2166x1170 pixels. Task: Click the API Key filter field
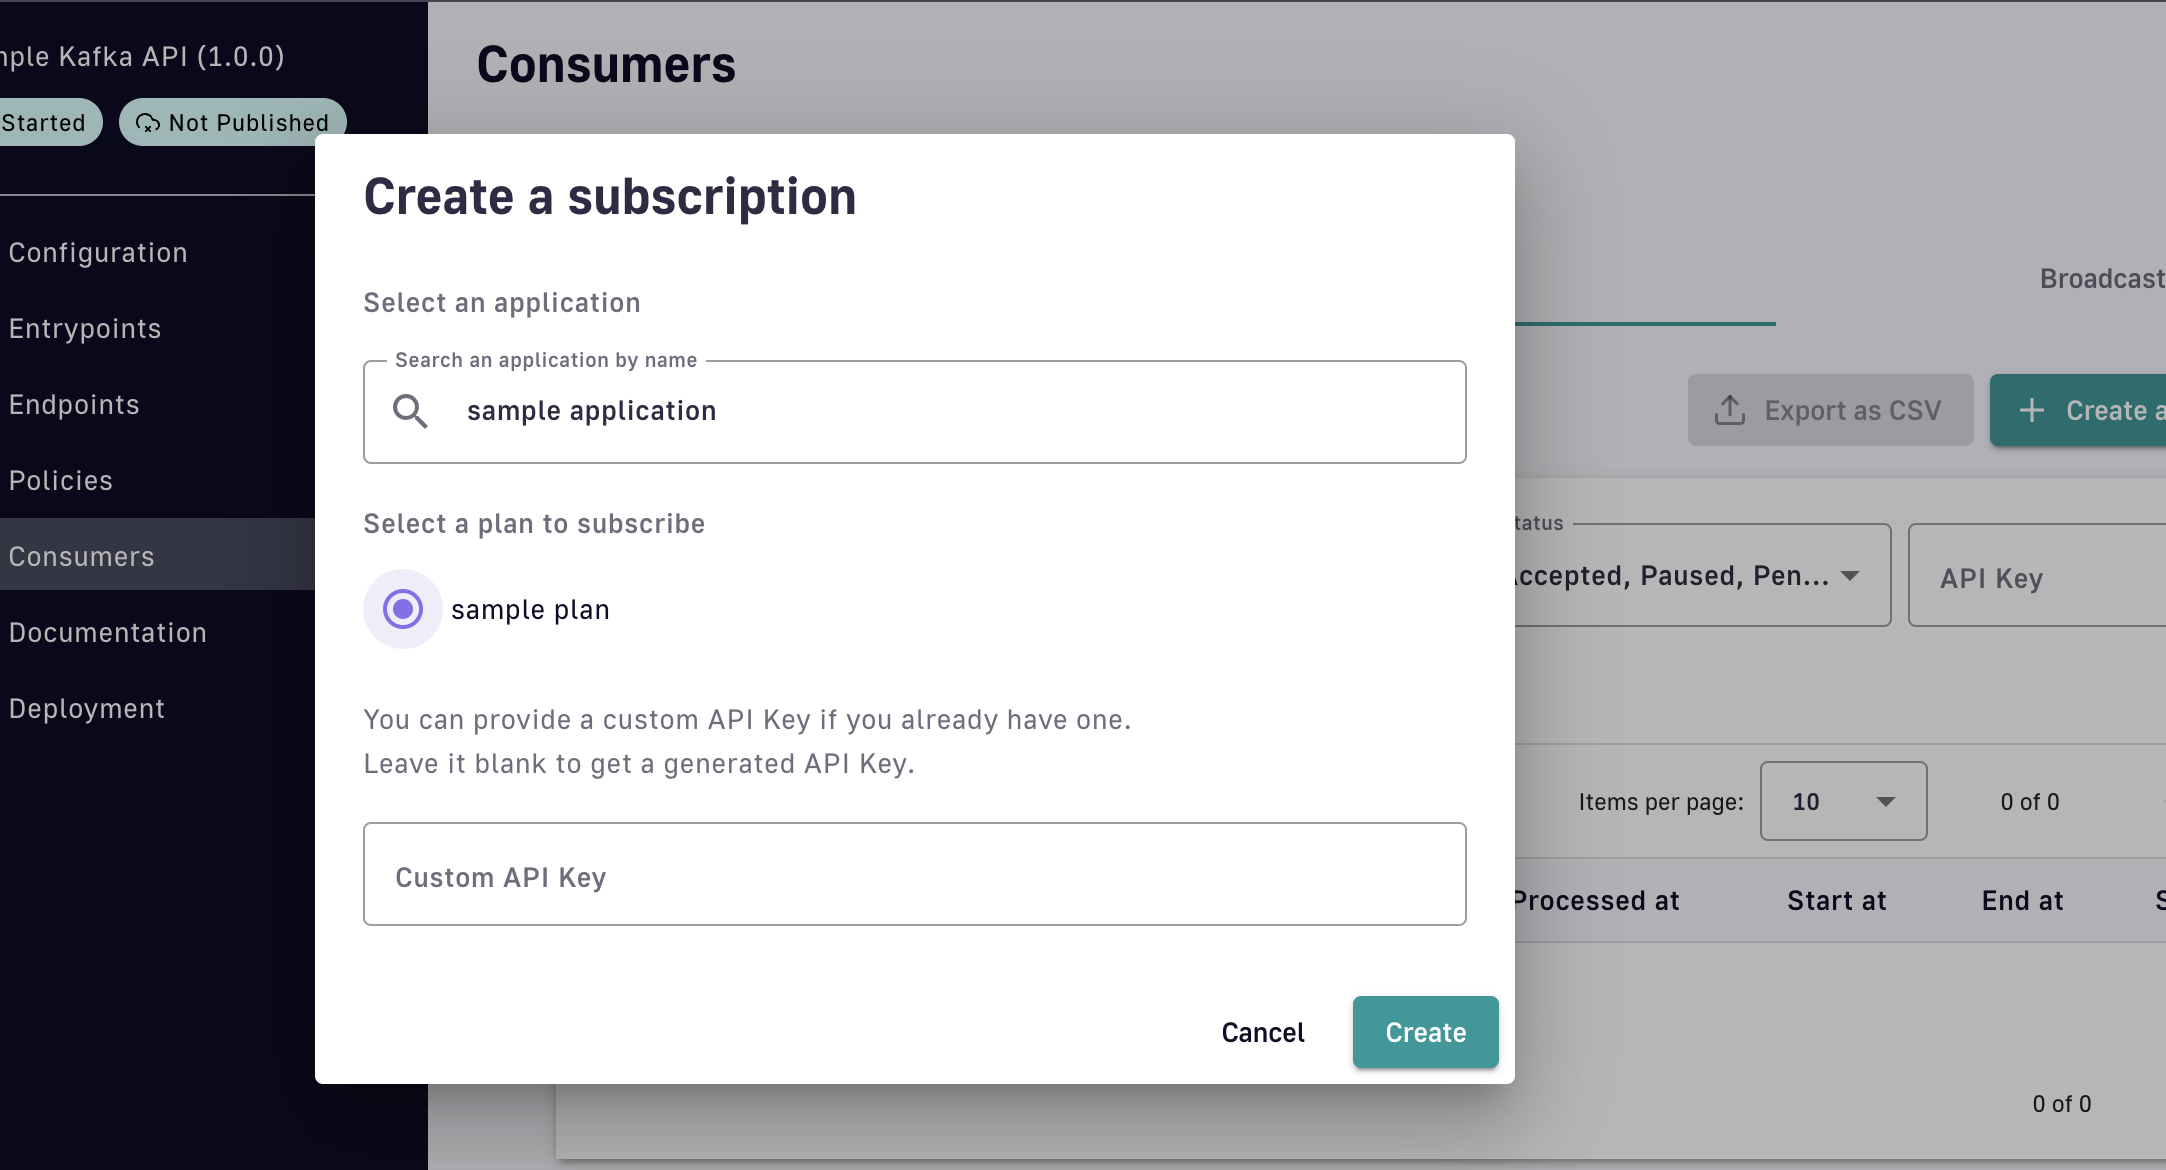tap(2040, 577)
